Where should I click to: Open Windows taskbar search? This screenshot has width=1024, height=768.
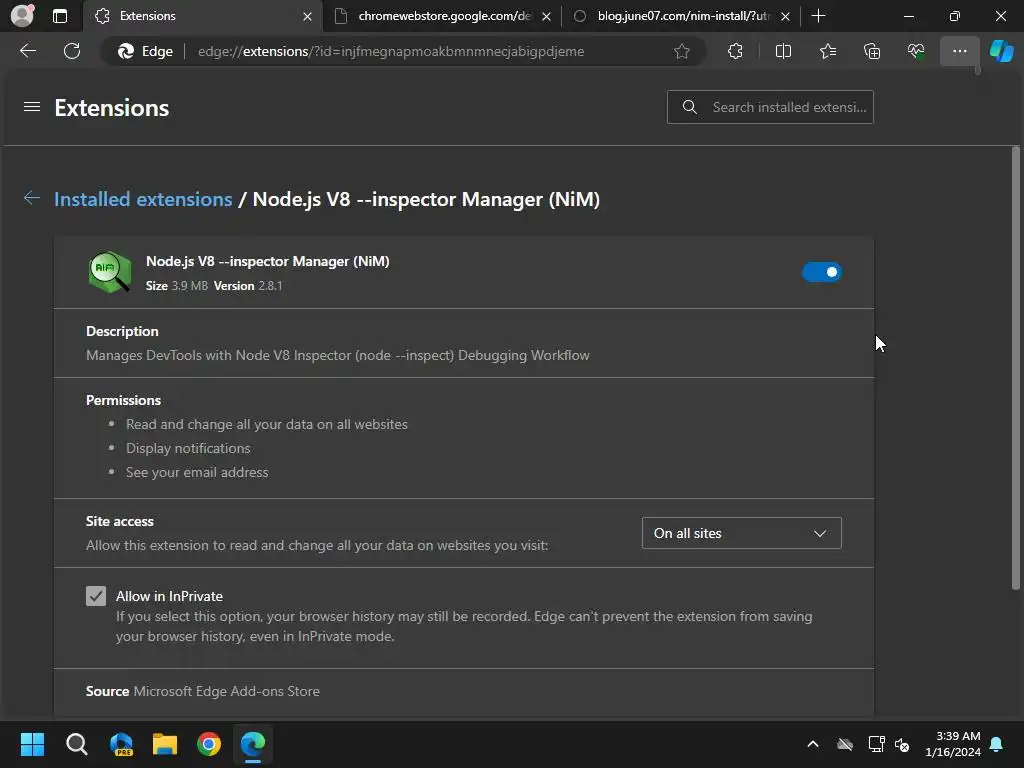click(x=76, y=744)
